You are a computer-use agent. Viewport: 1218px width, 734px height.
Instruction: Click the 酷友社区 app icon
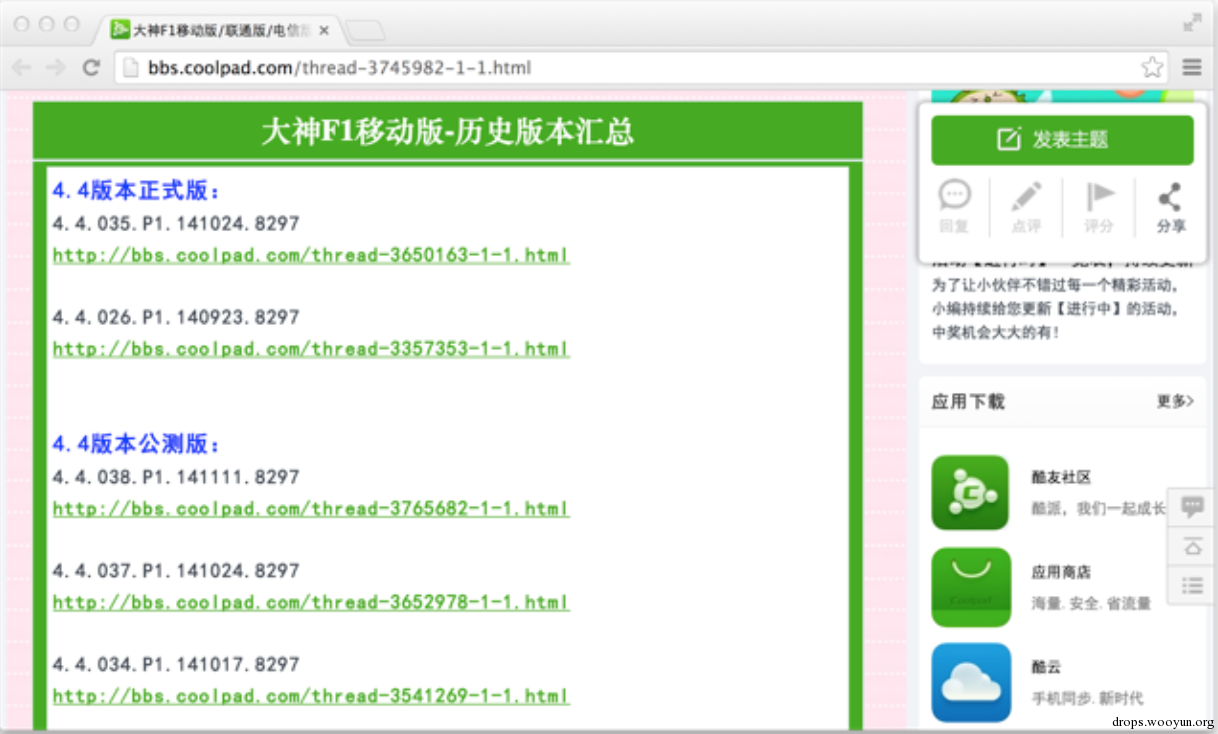[x=970, y=493]
